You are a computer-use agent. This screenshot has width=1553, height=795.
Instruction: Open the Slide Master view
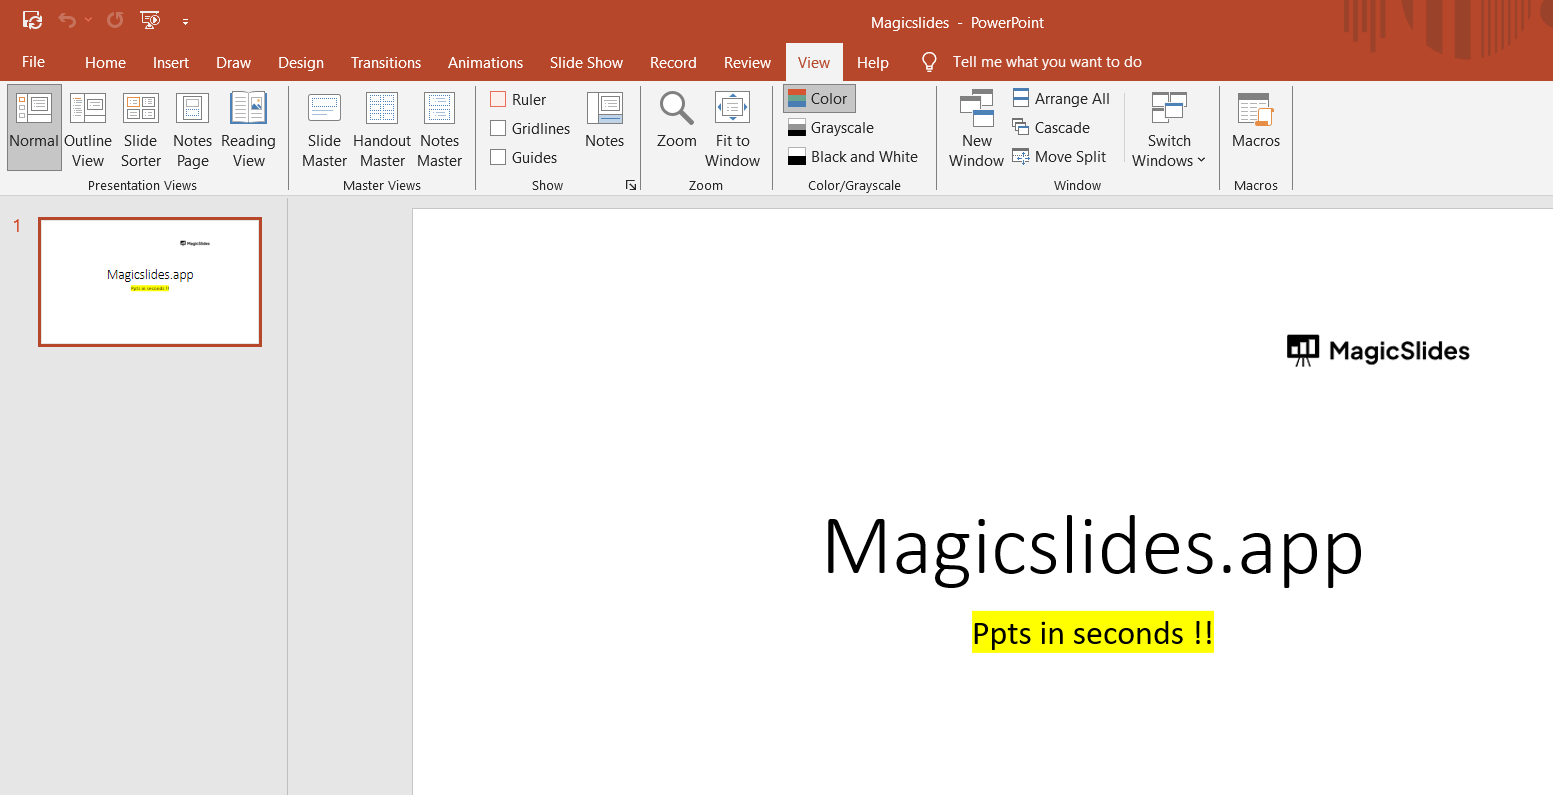[324, 129]
